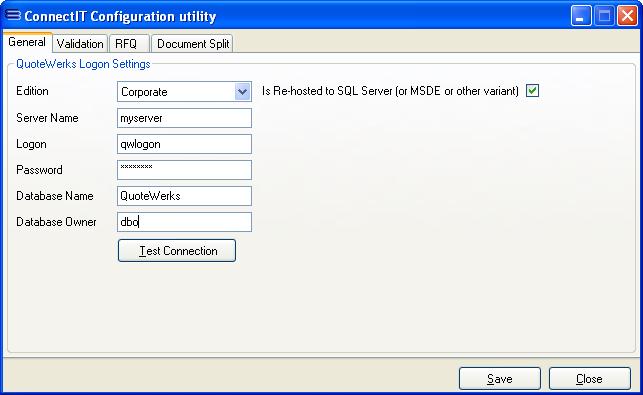Toggle the Is Re-hosted to SQL Server checkbox
Viewport: 643px width, 395px height.
532,91
